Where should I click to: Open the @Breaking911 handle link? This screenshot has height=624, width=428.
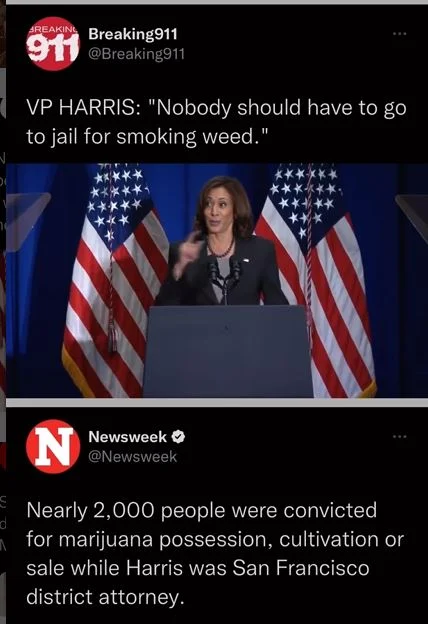137,54
